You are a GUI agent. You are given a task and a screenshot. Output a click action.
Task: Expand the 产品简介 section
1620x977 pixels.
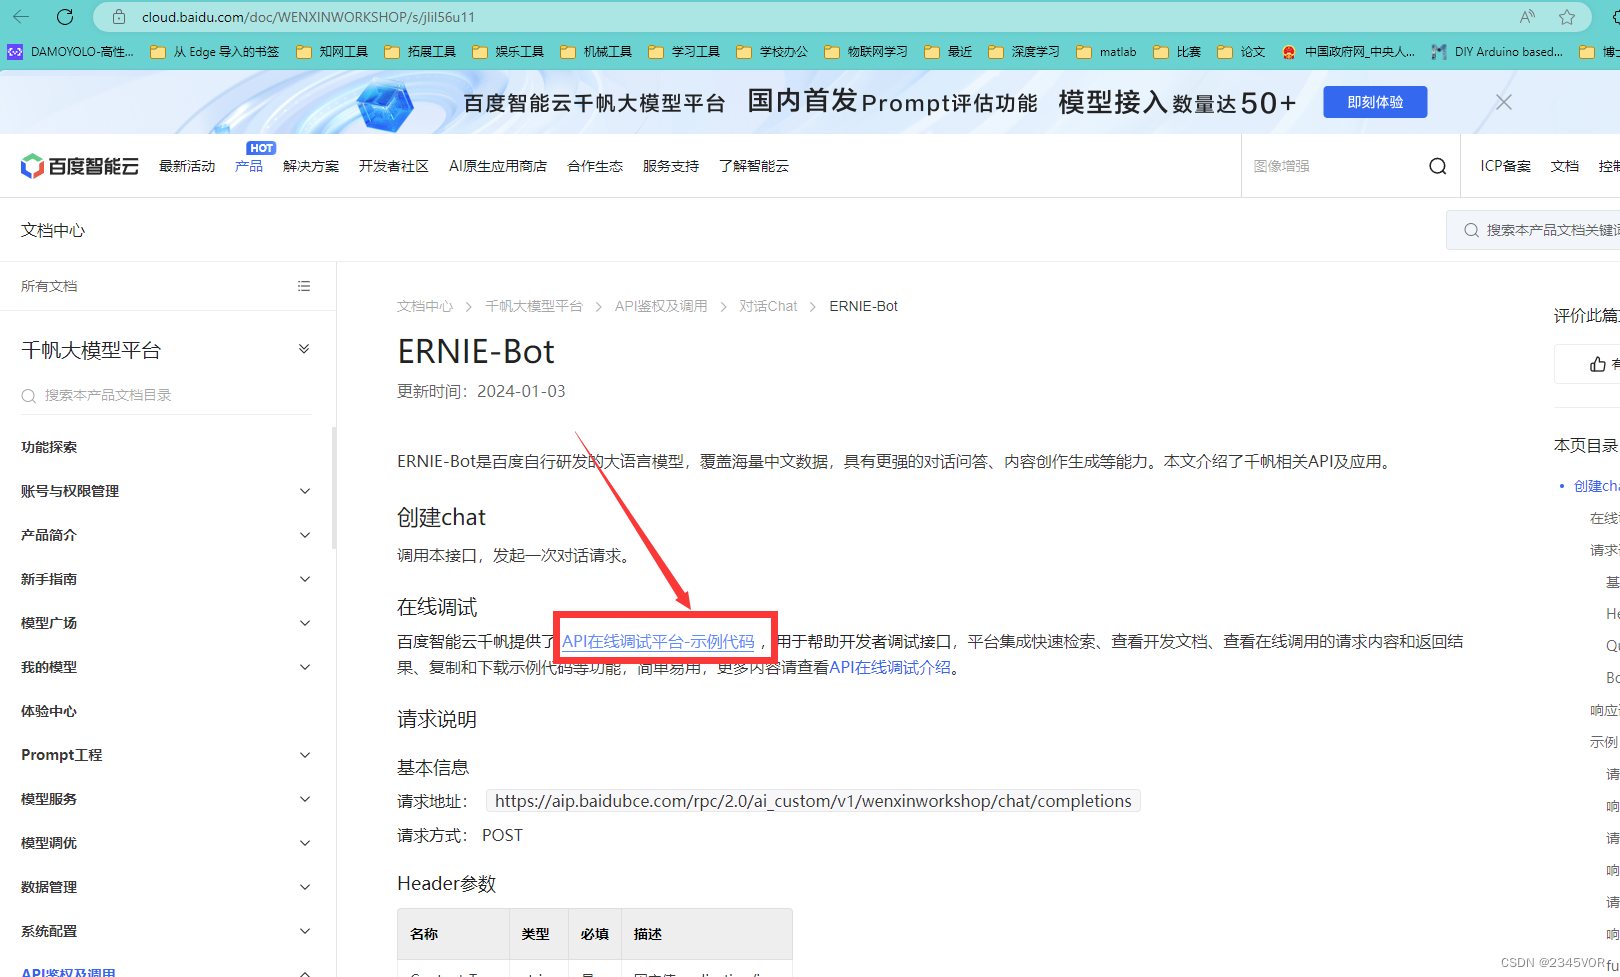(166, 535)
